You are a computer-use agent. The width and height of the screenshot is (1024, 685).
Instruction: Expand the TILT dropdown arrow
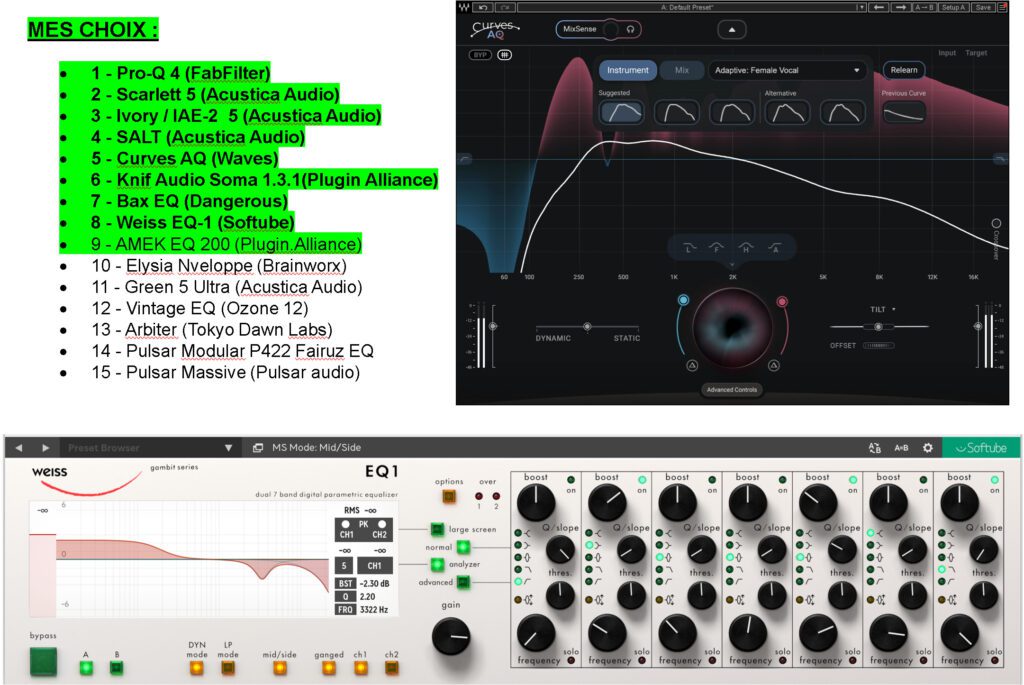pyautogui.click(x=895, y=310)
